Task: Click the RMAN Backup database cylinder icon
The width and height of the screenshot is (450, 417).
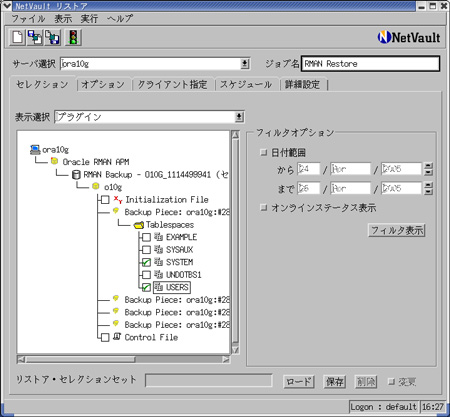Action: (x=76, y=174)
